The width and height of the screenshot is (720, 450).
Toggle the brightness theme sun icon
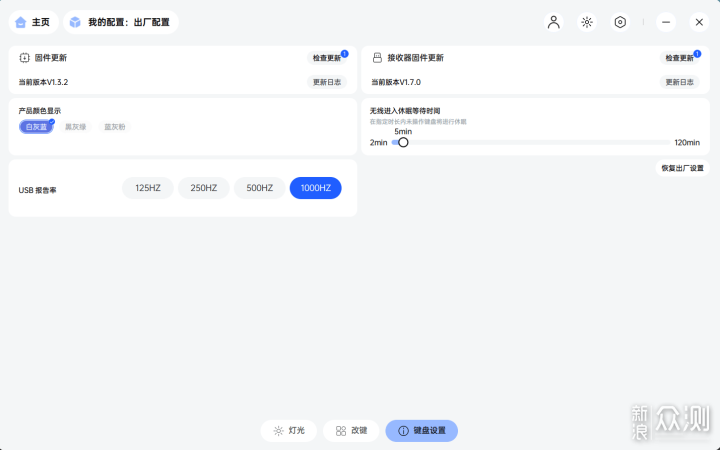tap(587, 22)
